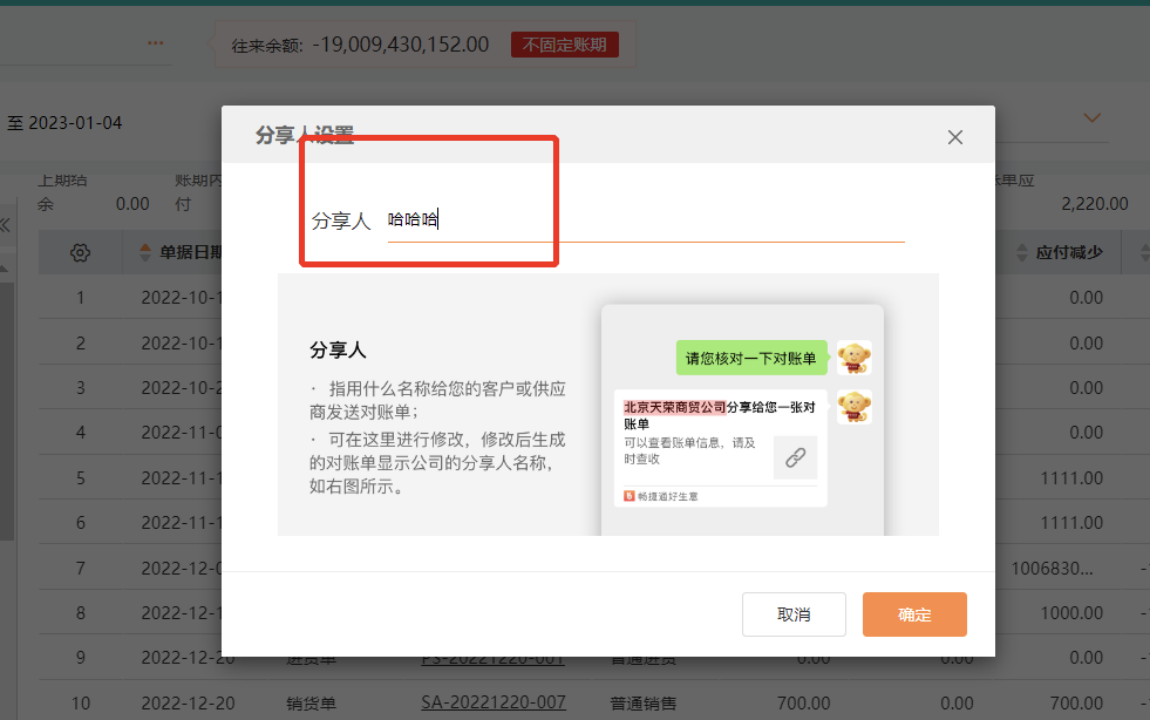Sort by 应付减少 column arrows

(1022, 253)
